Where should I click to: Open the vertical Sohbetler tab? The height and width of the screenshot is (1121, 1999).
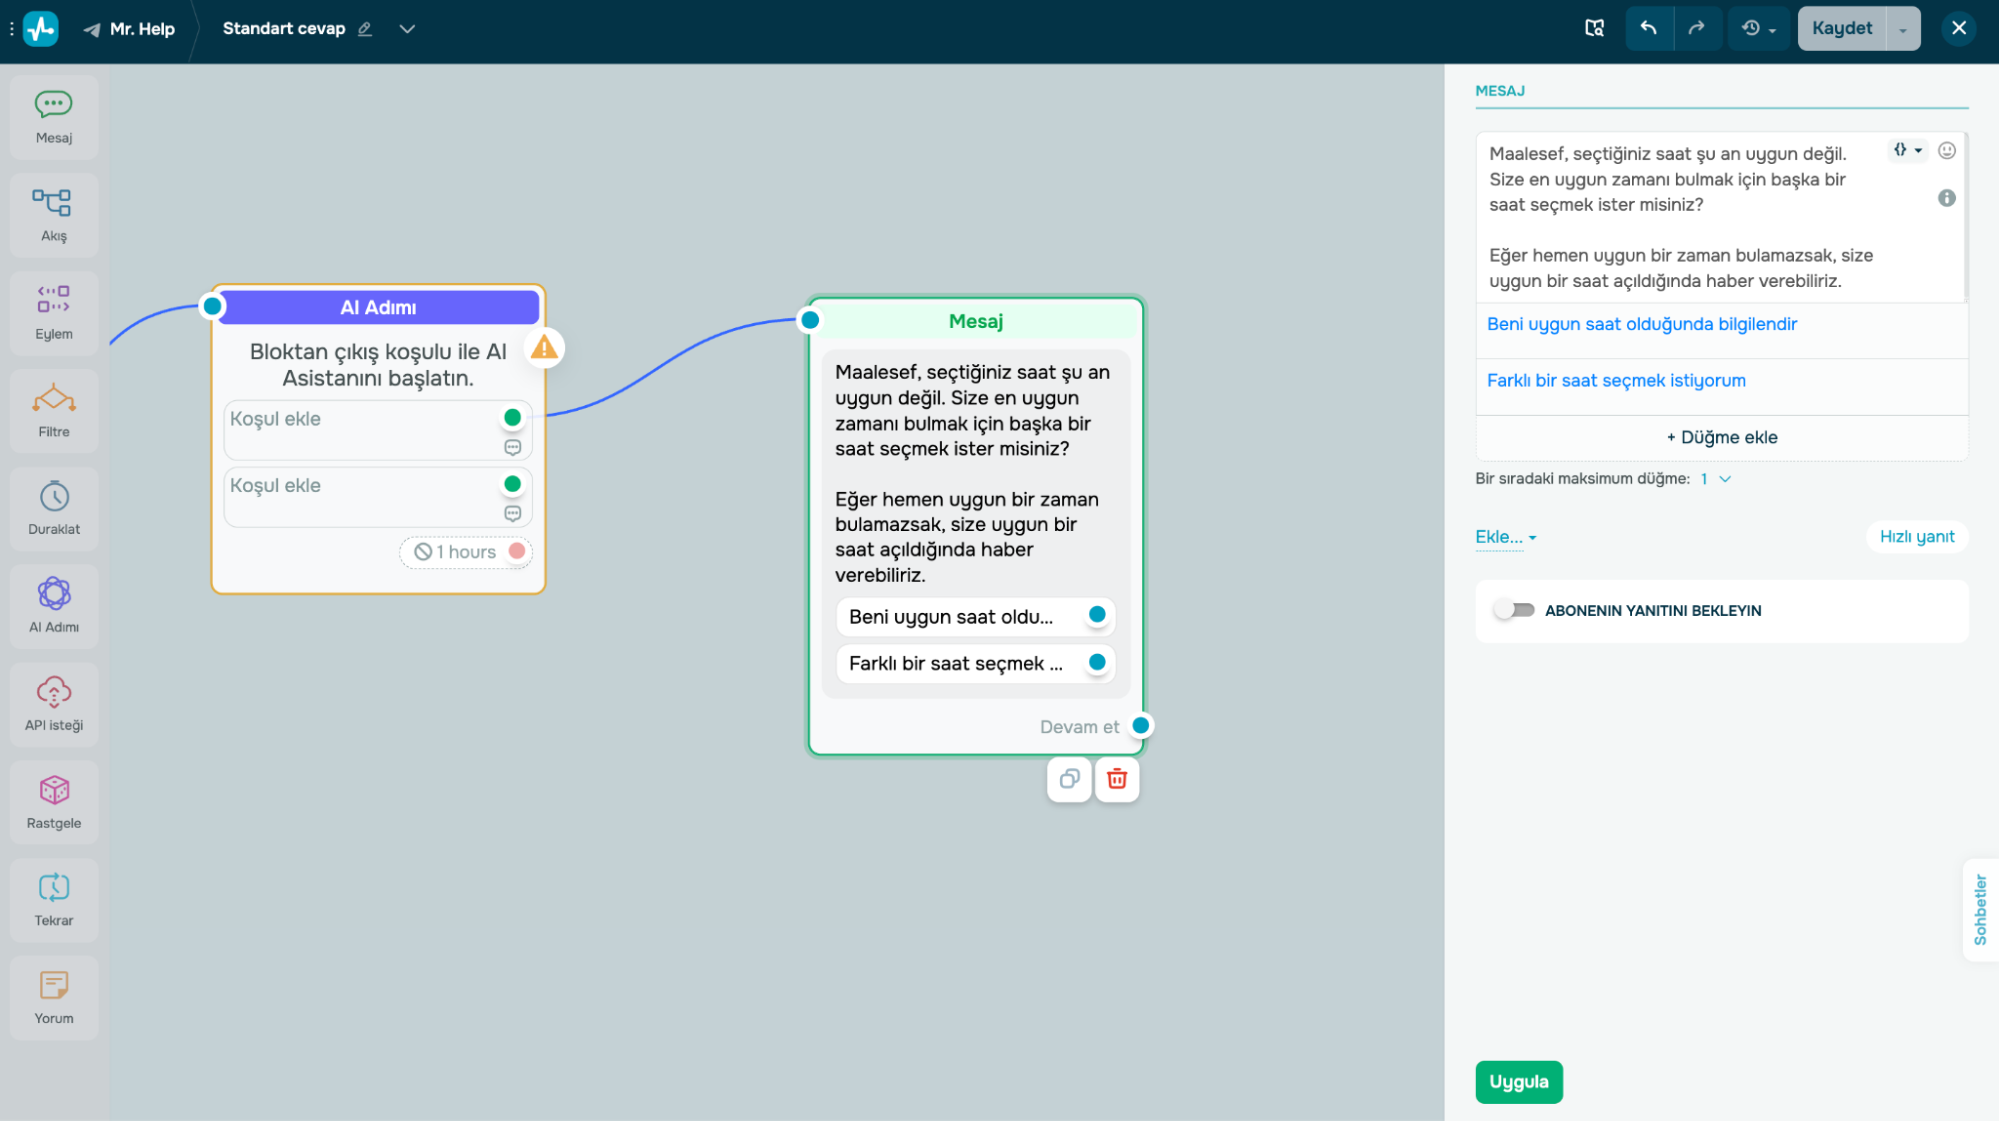1980,909
